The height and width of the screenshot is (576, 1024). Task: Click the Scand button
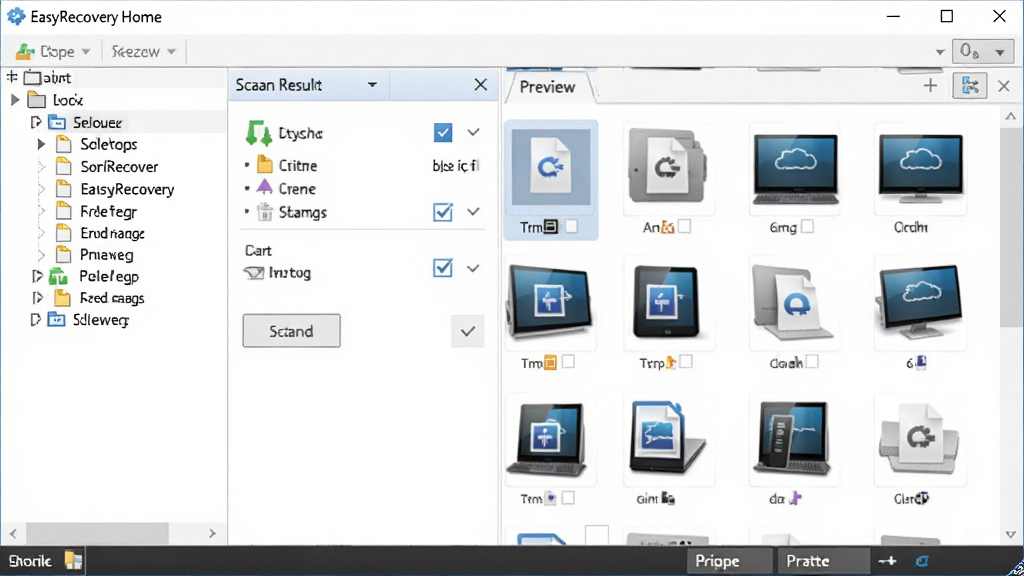(291, 331)
